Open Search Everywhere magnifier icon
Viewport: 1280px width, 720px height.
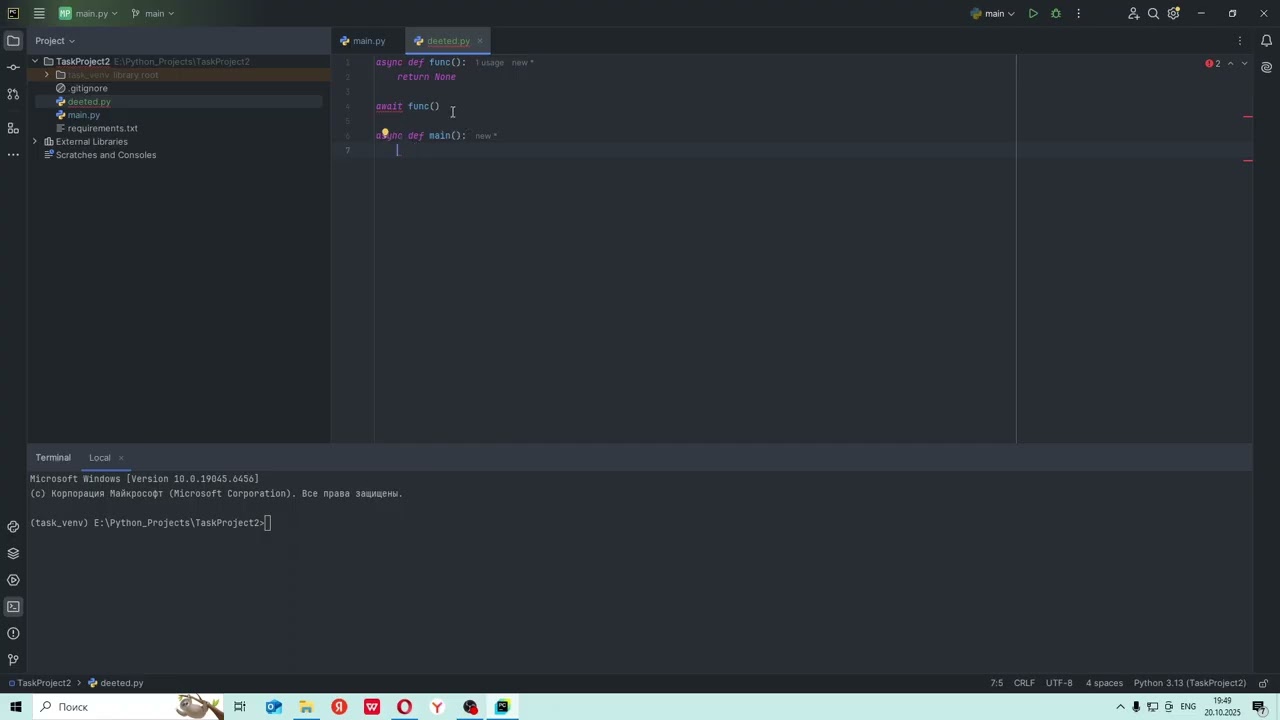click(x=1153, y=14)
